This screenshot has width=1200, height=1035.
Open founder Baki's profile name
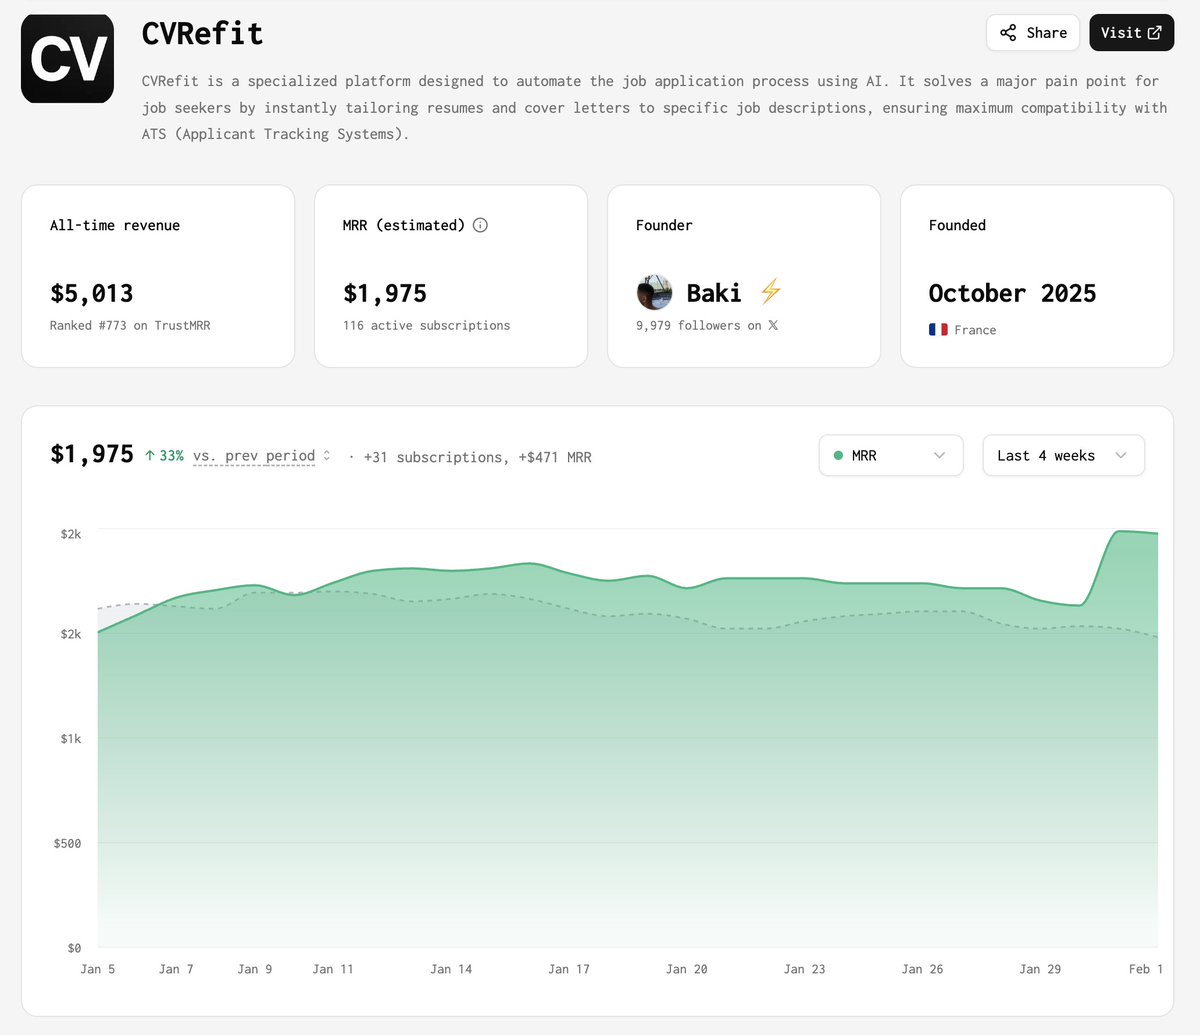714,293
